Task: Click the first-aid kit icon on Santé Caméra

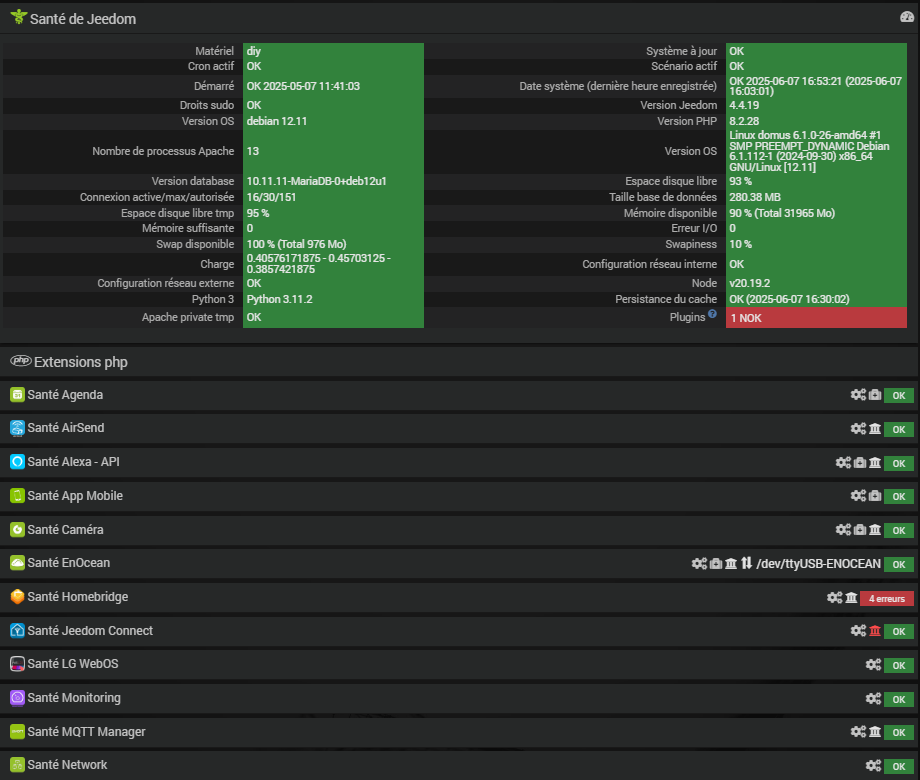Action: (x=860, y=530)
